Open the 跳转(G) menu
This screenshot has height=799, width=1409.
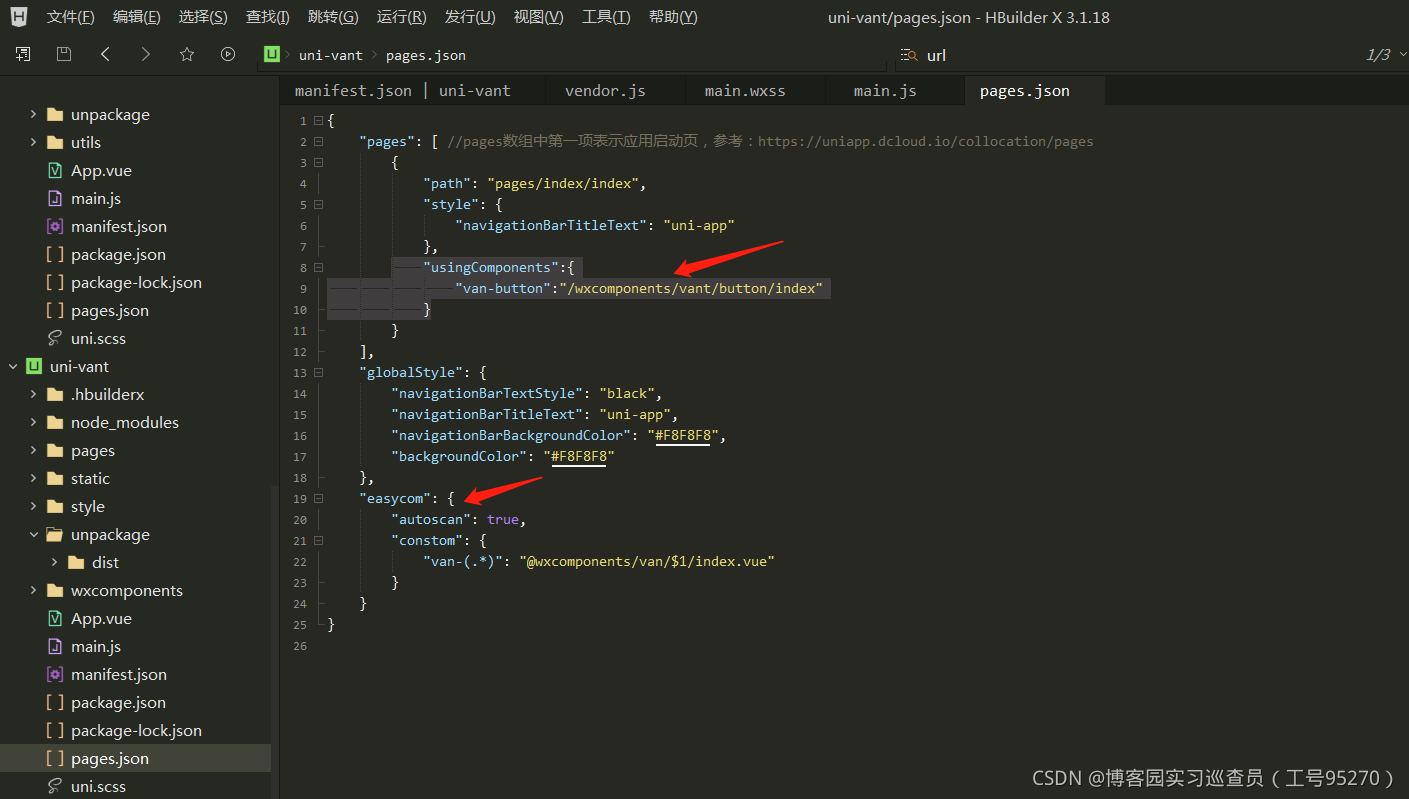coord(333,17)
